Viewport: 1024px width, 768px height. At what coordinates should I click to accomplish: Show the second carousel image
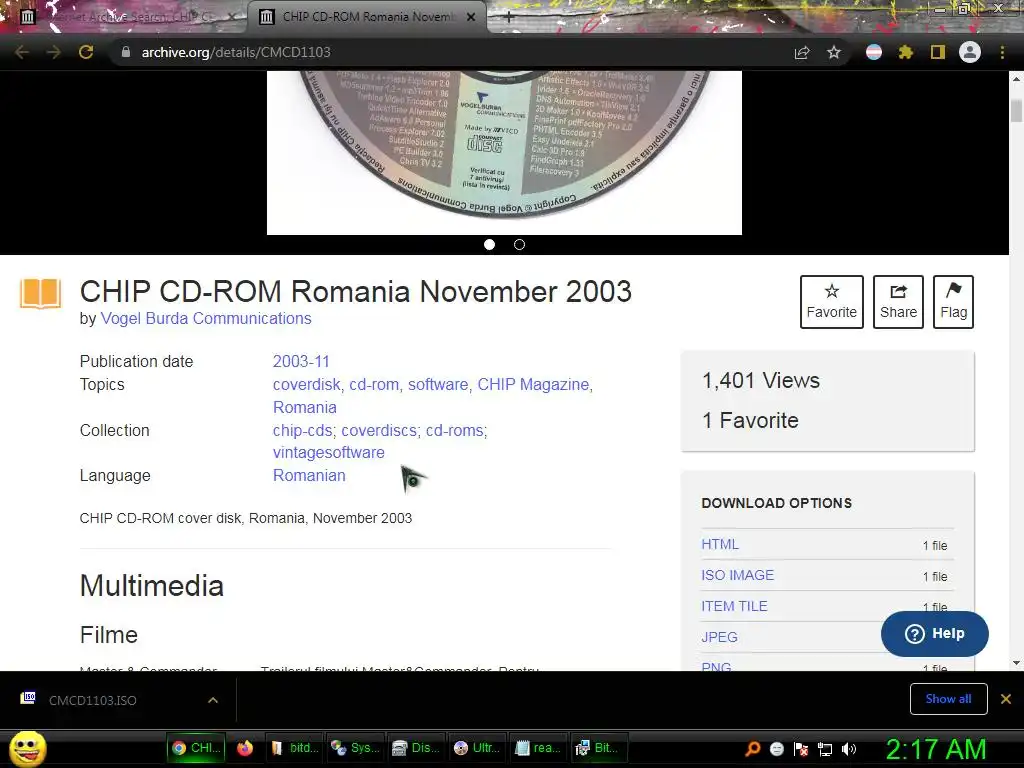click(x=519, y=244)
